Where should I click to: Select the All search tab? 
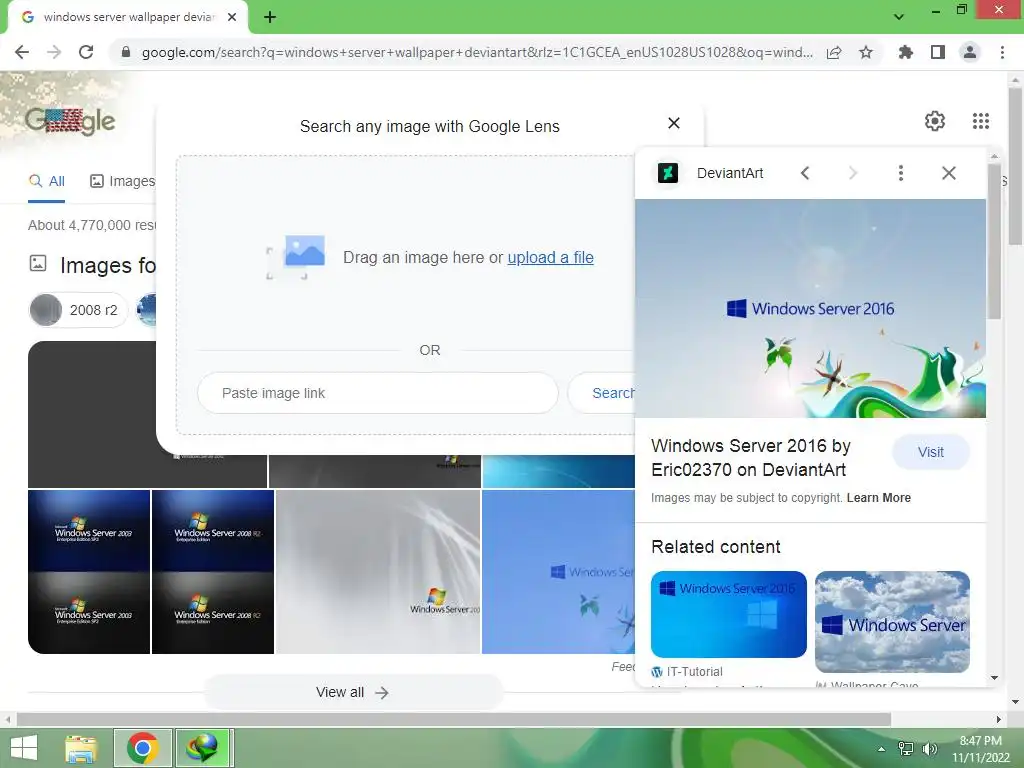tap(47, 181)
